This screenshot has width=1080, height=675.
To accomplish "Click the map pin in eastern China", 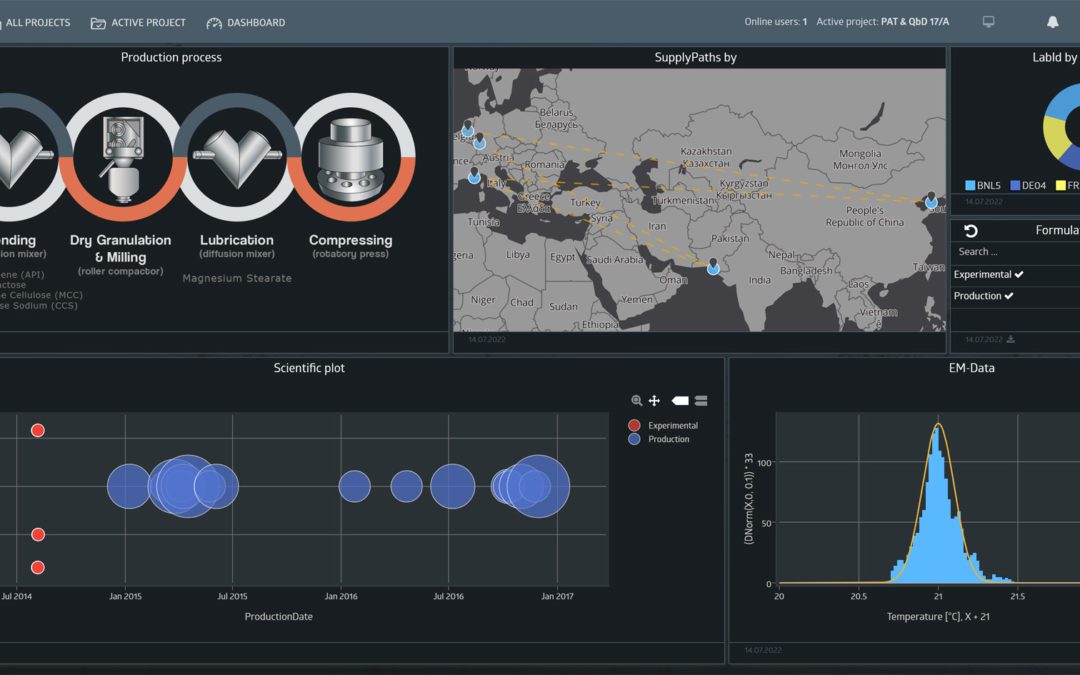I will [931, 200].
